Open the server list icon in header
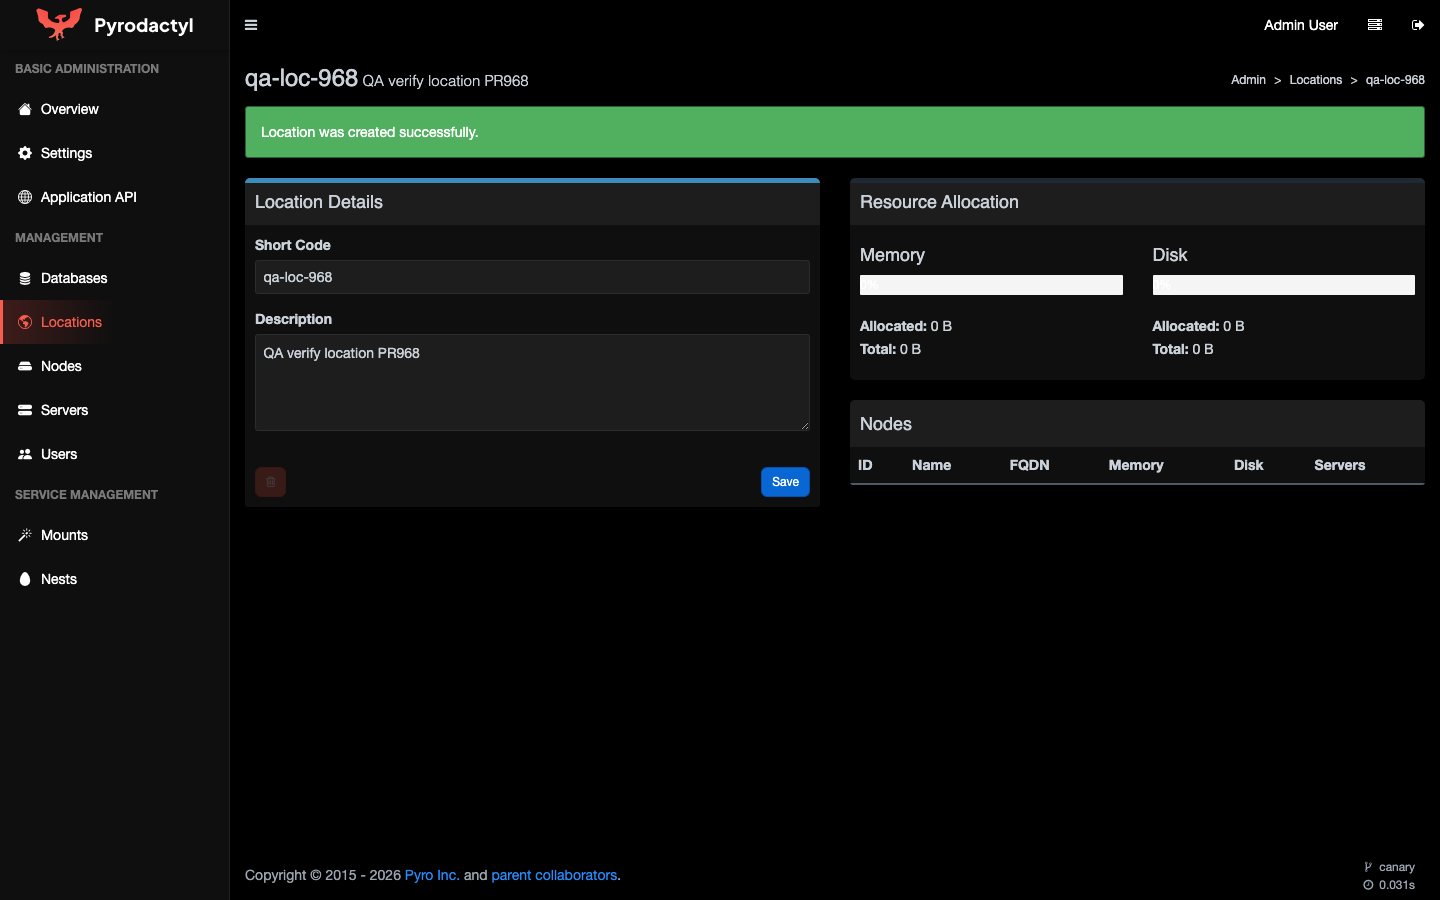 click(1375, 25)
